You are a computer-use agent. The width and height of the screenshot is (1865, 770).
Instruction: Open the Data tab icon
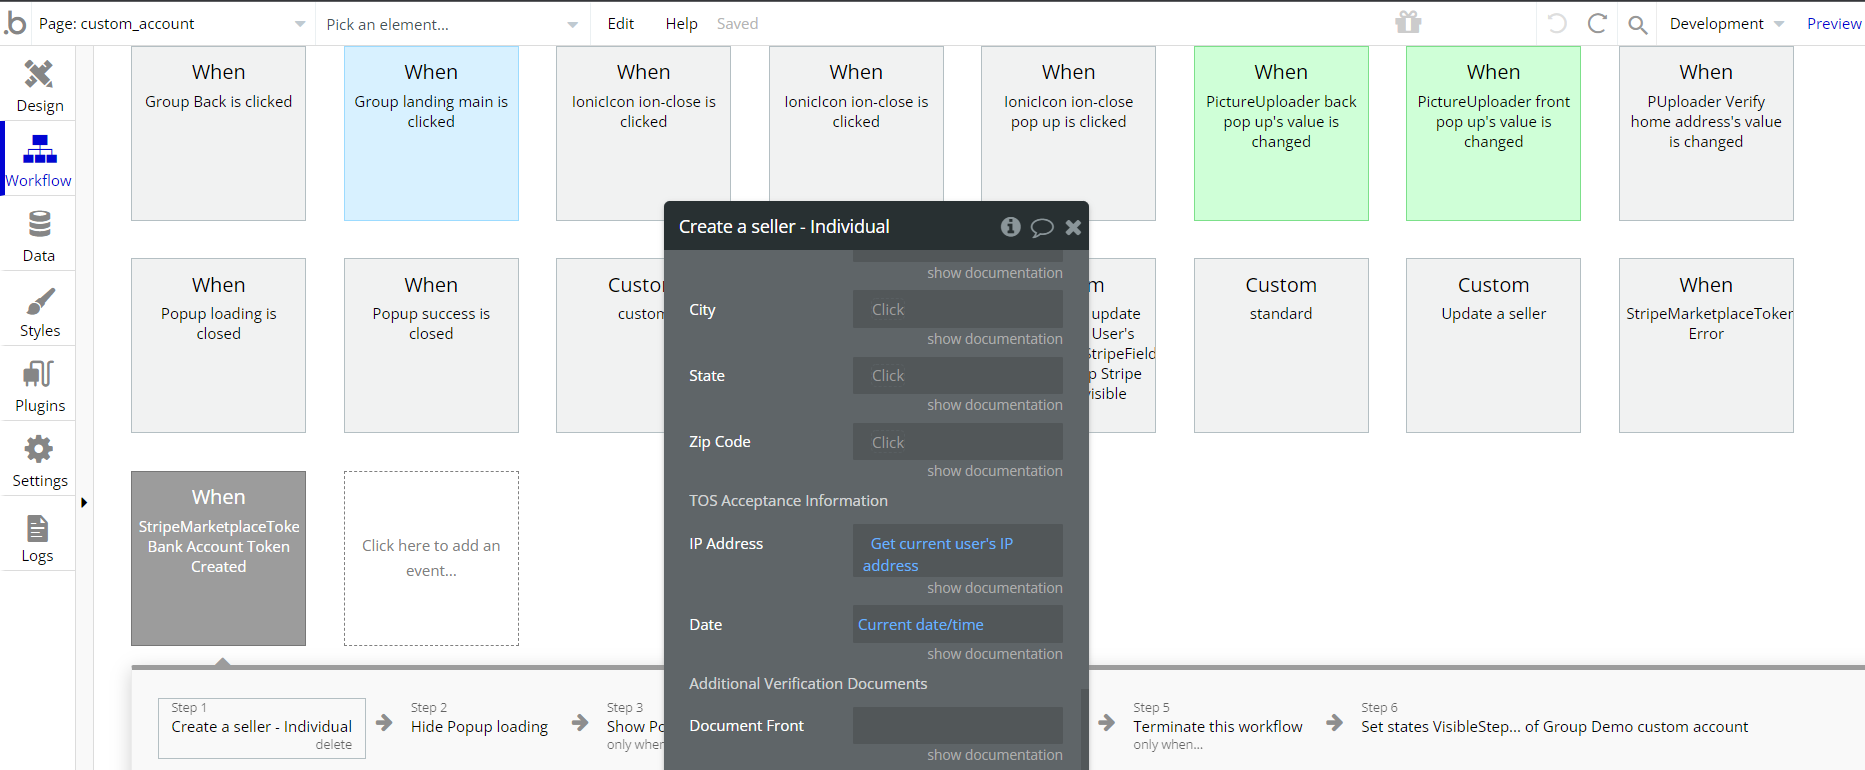39,224
